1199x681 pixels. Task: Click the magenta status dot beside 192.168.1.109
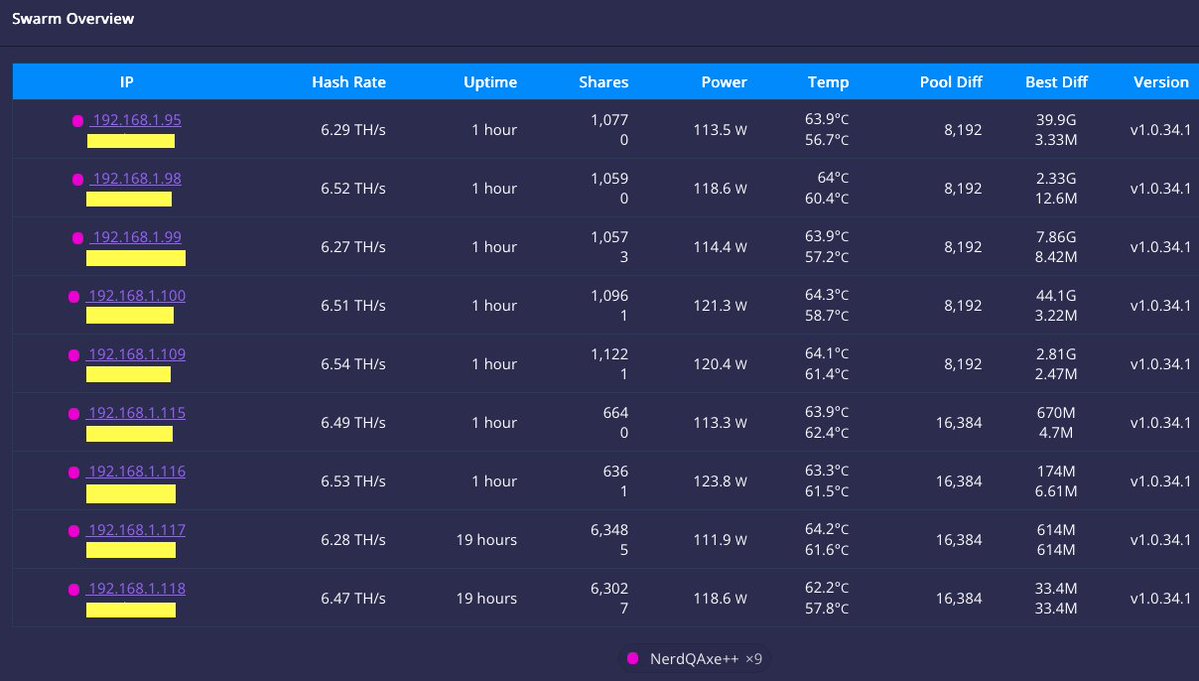[74, 355]
